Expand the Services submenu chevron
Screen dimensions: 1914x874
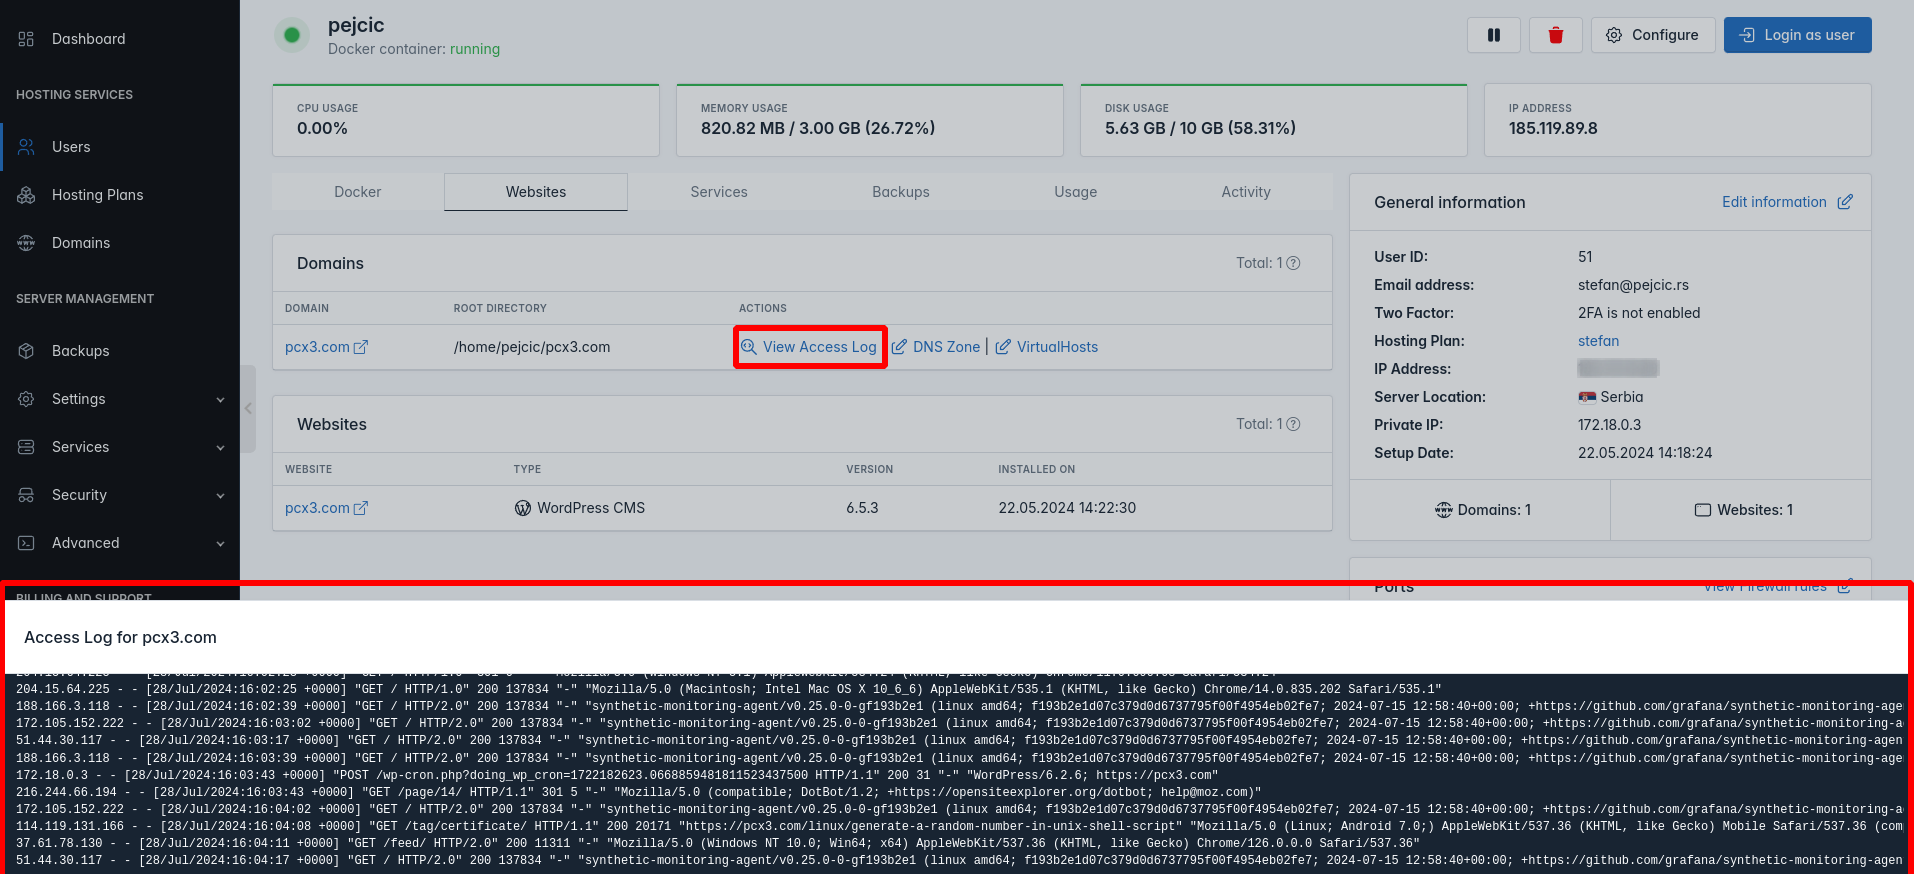(221, 448)
